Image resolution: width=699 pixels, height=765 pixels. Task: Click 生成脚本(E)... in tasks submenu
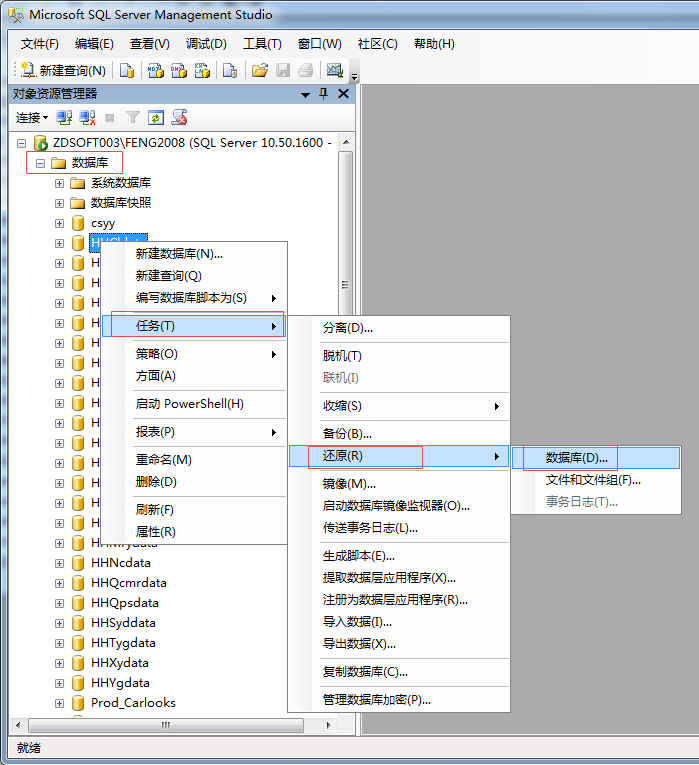coord(399,556)
